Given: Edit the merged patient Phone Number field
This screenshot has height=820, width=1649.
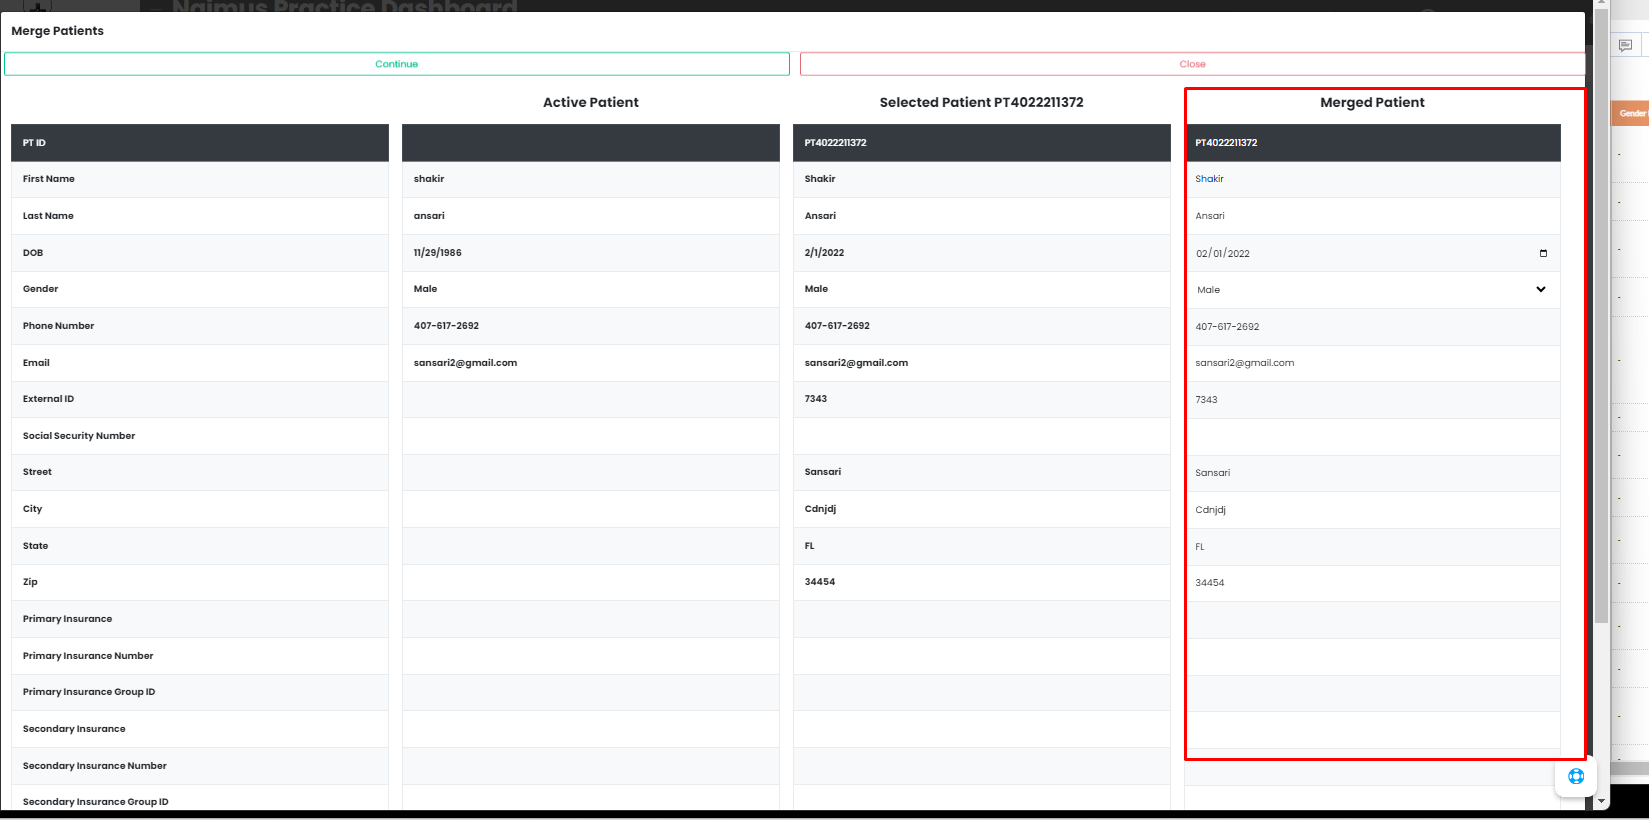Looking at the screenshot, I should pyautogui.click(x=1373, y=327).
